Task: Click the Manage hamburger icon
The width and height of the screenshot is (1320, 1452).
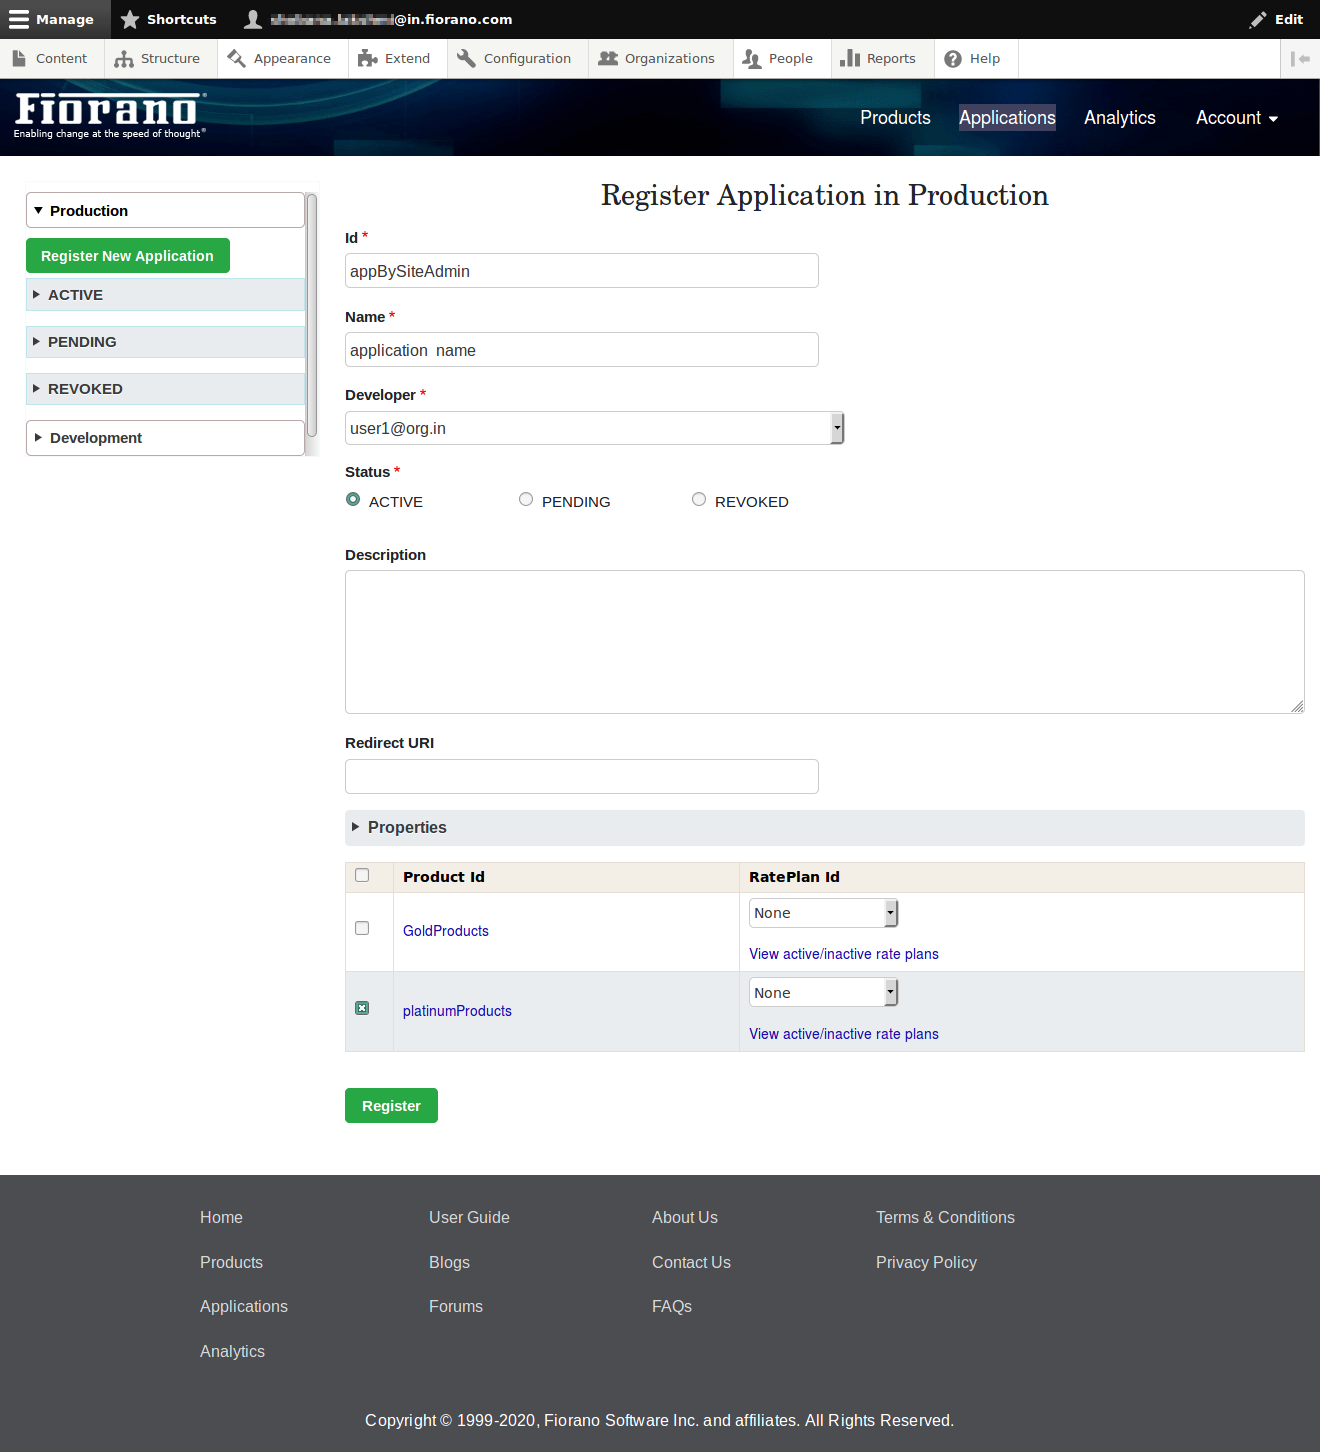Action: click(x=19, y=19)
